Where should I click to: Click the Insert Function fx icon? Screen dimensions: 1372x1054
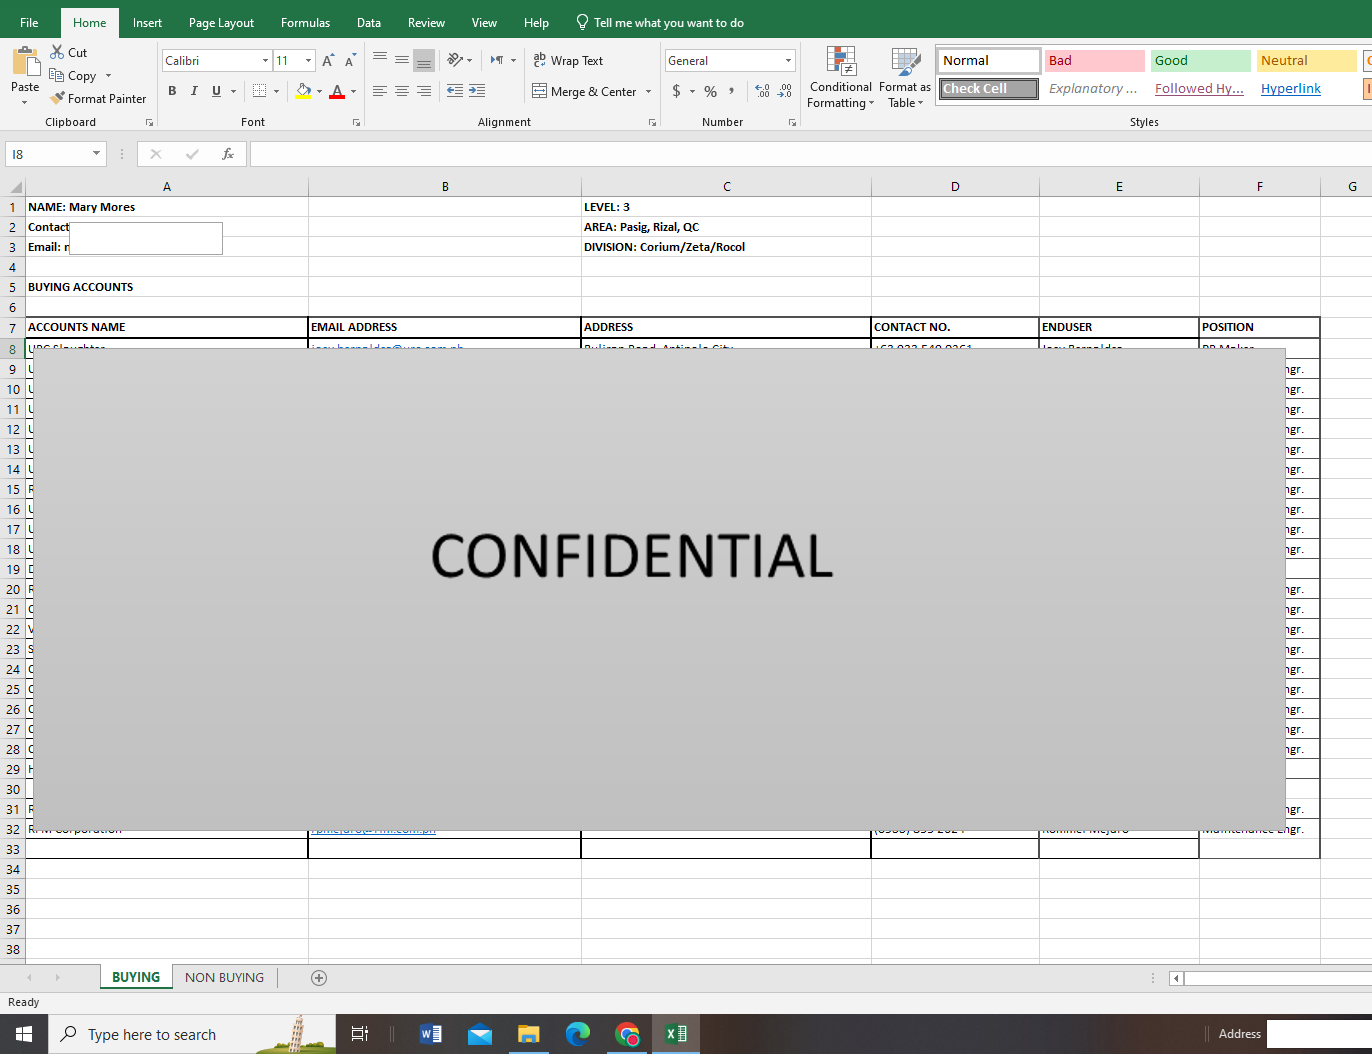coord(228,154)
